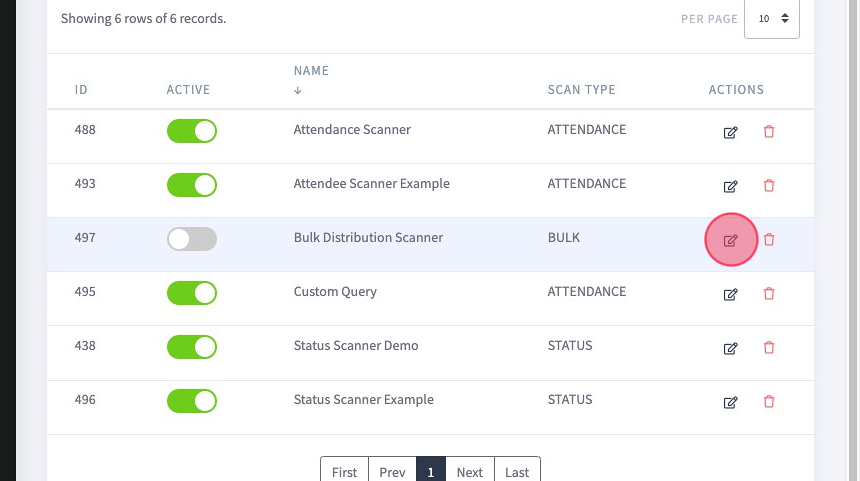Edit the Bulk Distribution Scanner
860x481 pixels.
tap(730, 240)
